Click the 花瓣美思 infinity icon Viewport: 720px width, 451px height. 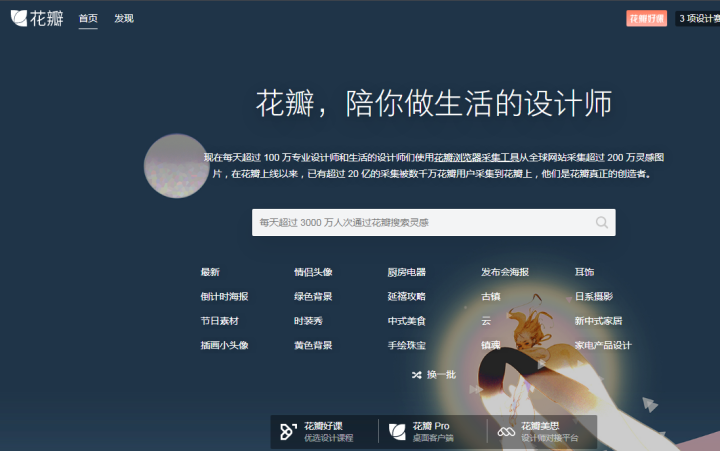click(x=506, y=432)
